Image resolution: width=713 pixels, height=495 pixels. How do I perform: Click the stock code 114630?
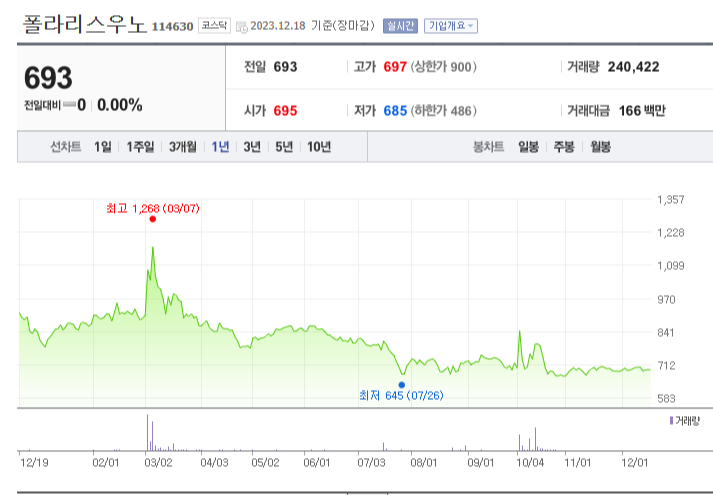tap(172, 26)
